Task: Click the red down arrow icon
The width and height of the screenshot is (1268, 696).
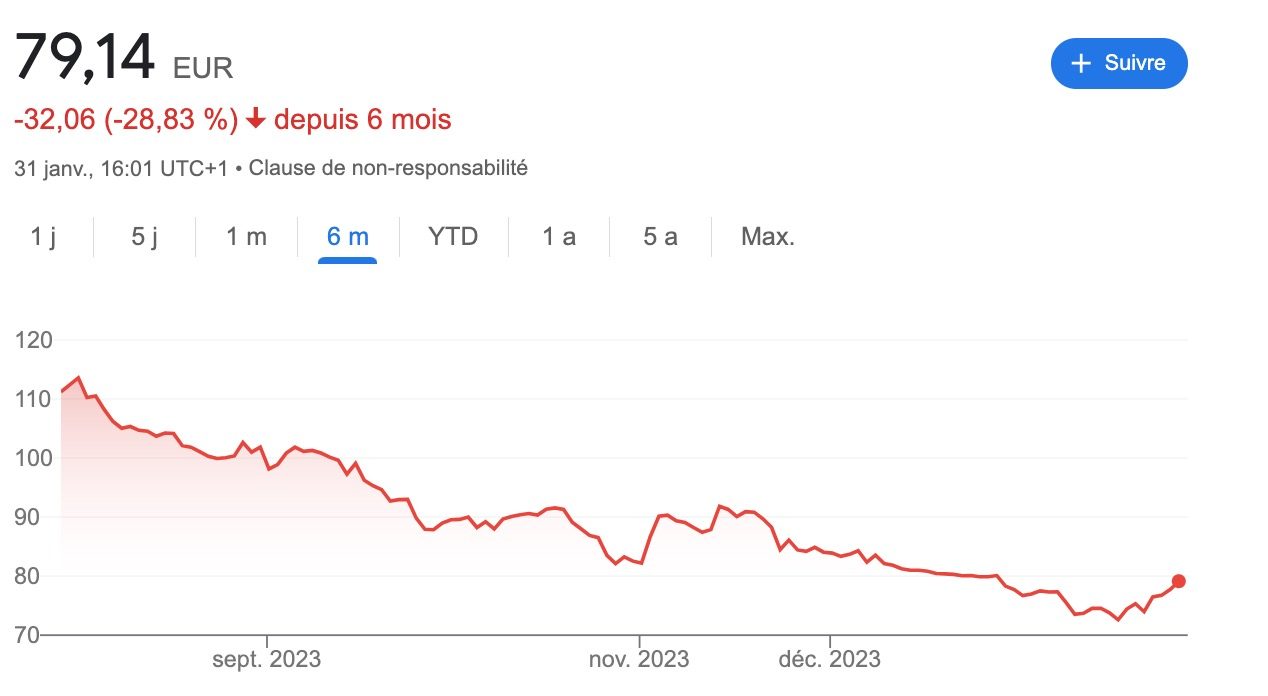Action: pyautogui.click(x=256, y=120)
